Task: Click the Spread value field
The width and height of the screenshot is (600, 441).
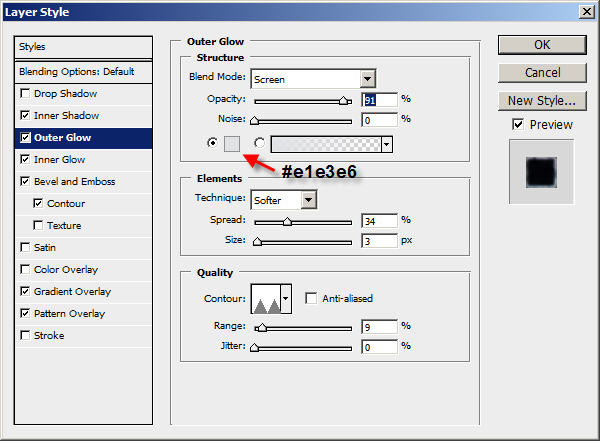Action: pos(380,221)
